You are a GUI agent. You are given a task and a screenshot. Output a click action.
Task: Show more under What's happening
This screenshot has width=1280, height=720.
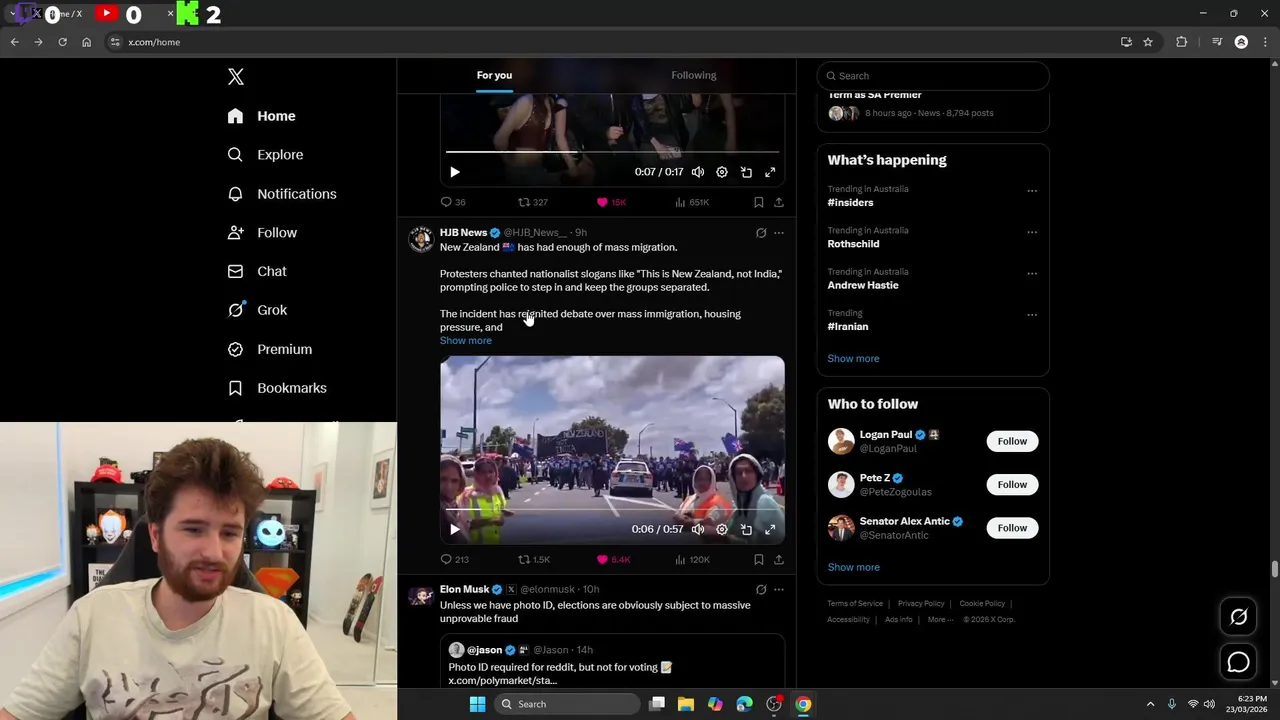pyautogui.click(x=853, y=359)
